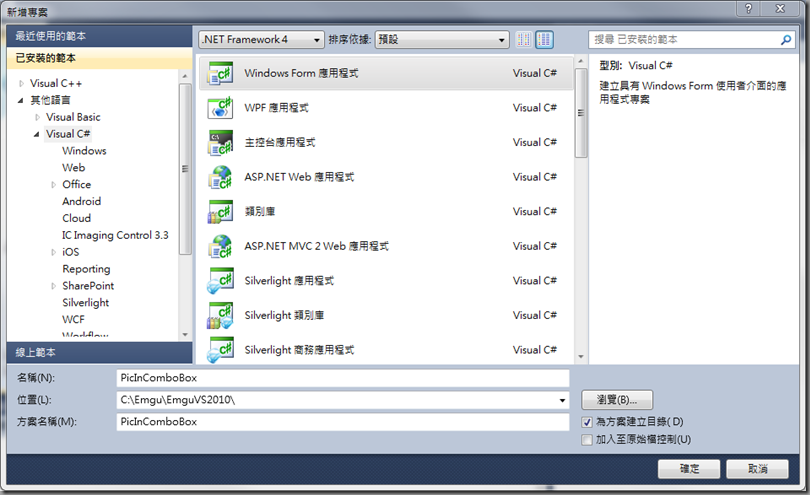The height and width of the screenshot is (495, 810).
Task: Click the OK (確定) button
Action: (x=689, y=469)
